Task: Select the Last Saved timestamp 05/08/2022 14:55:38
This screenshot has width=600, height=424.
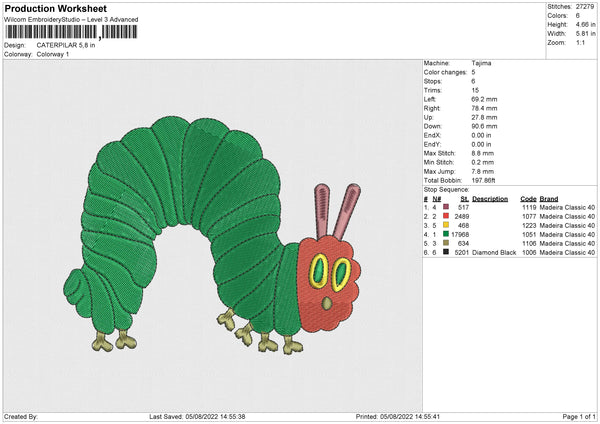Action: pyautogui.click(x=215, y=416)
